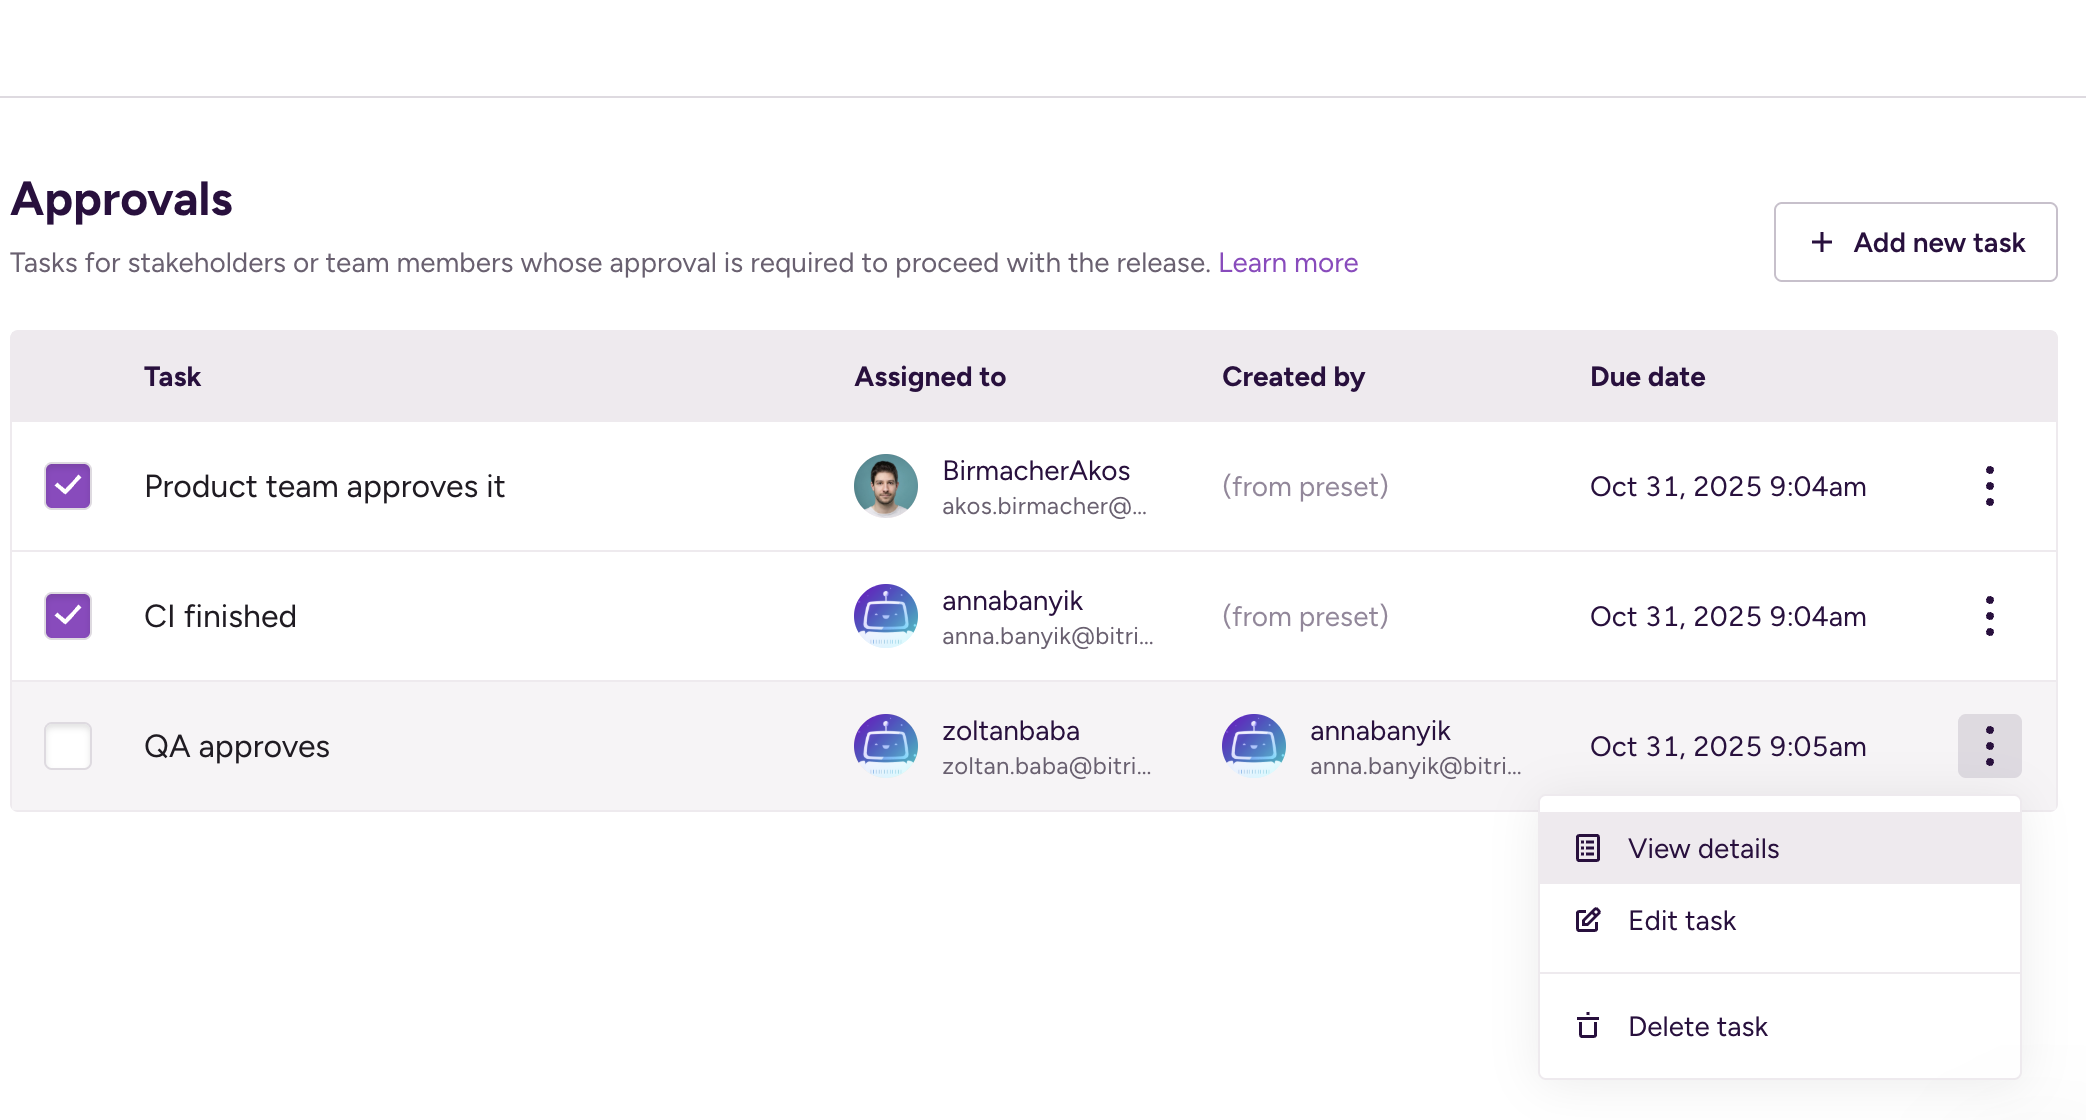Image resolution: width=2086 pixels, height=1120 pixels.
Task: Click the trash icon beside Delete task
Action: point(1587,1025)
